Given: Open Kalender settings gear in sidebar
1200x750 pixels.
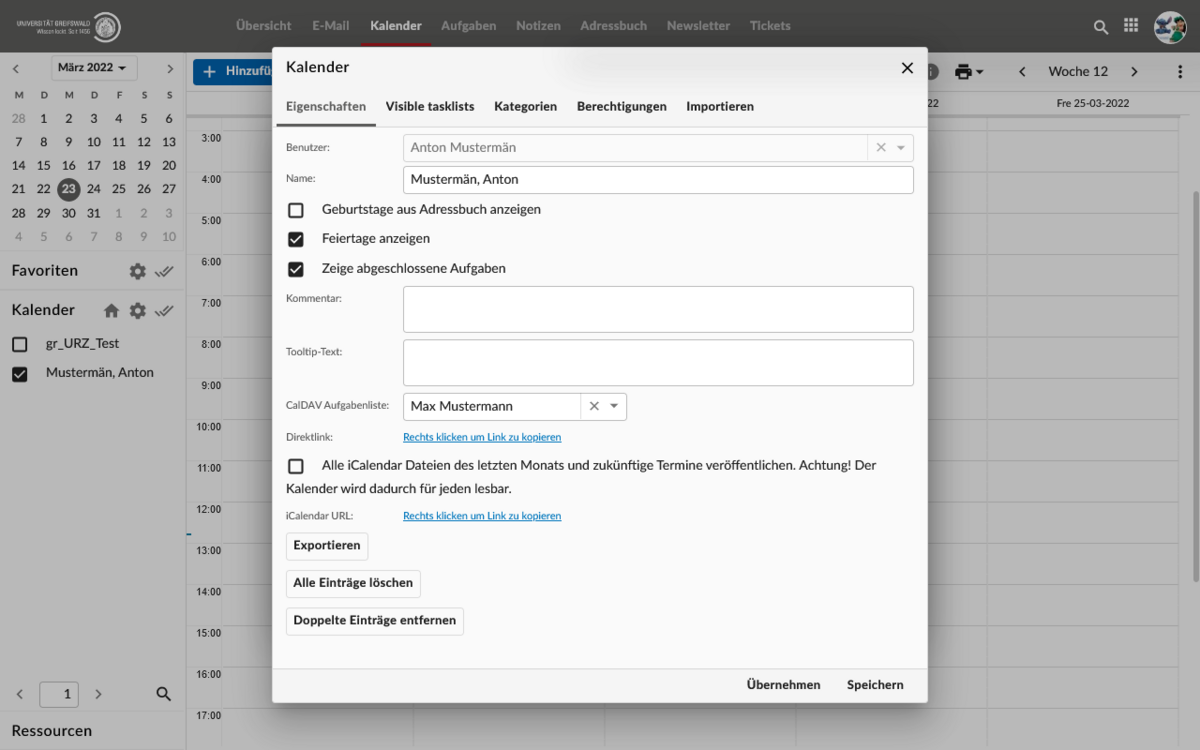Looking at the screenshot, I should [x=138, y=310].
